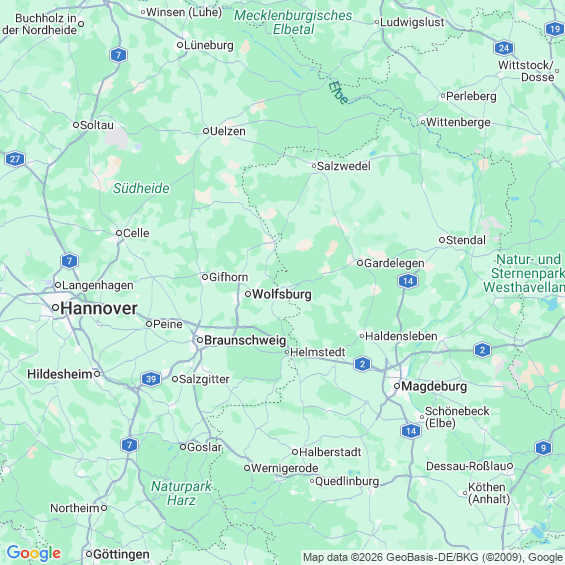Image resolution: width=565 pixels, height=565 pixels.
Task: Click the A 19 highway shield icon
Action: click(x=555, y=28)
